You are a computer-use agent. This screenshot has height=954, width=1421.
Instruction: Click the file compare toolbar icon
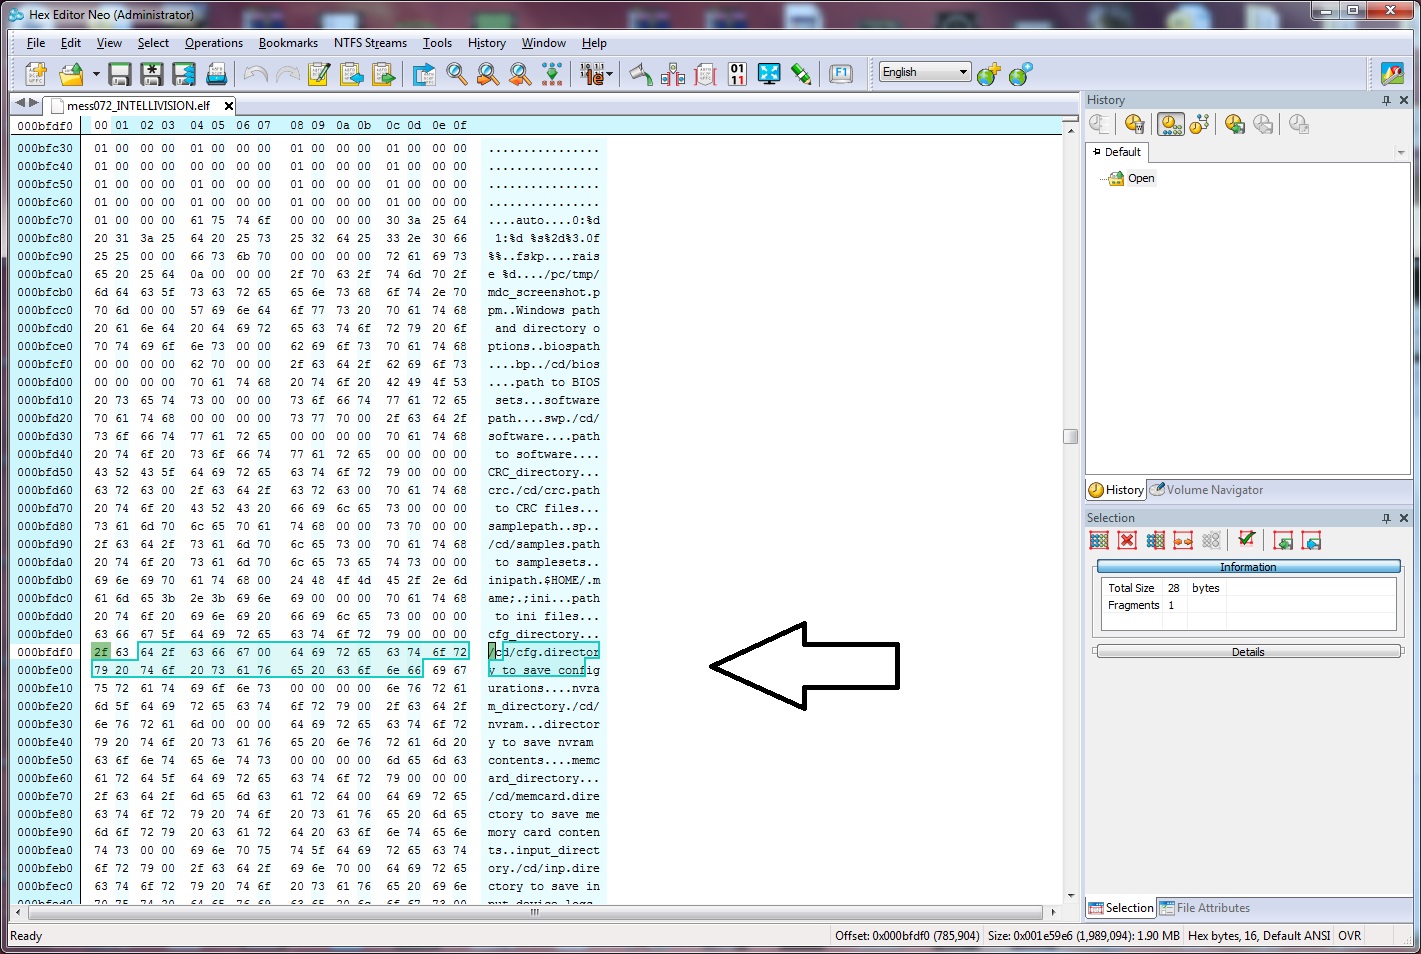point(673,73)
